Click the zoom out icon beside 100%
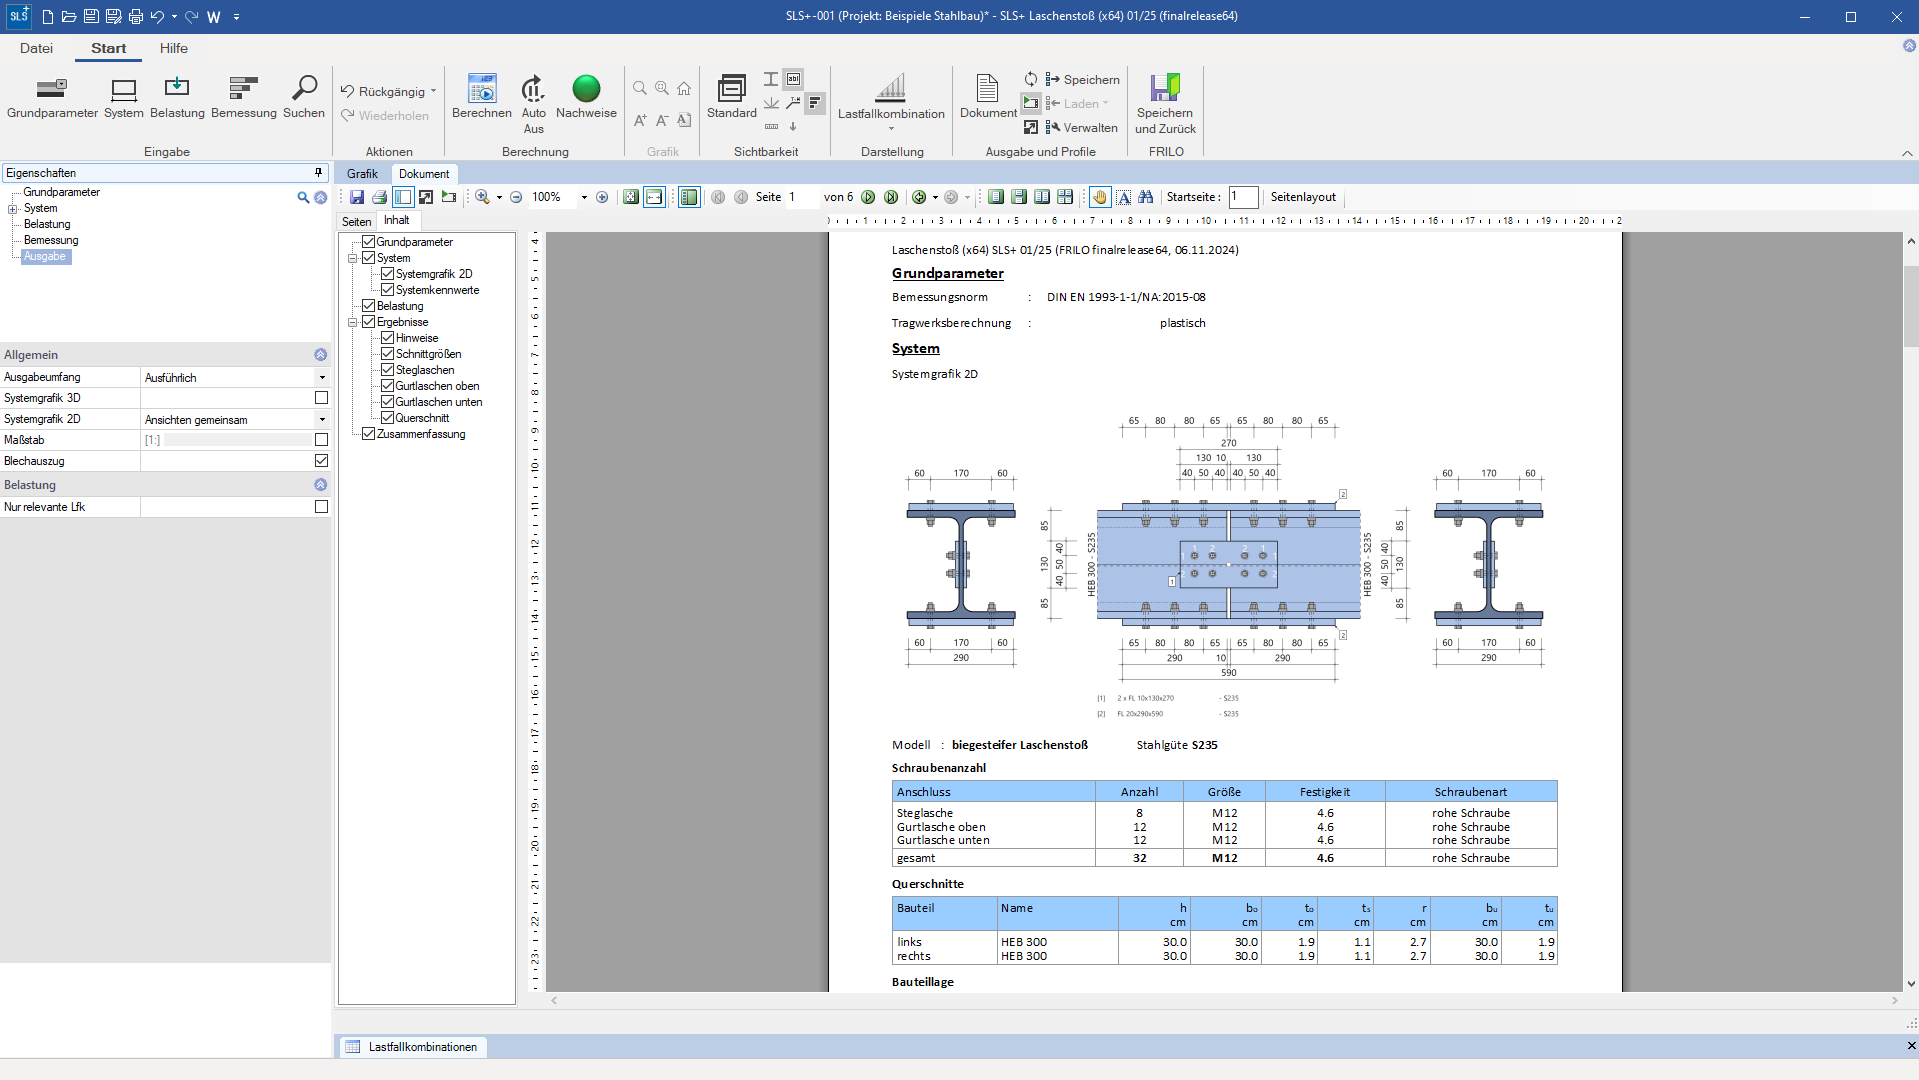Image resolution: width=1919 pixels, height=1080 pixels. 516,197
